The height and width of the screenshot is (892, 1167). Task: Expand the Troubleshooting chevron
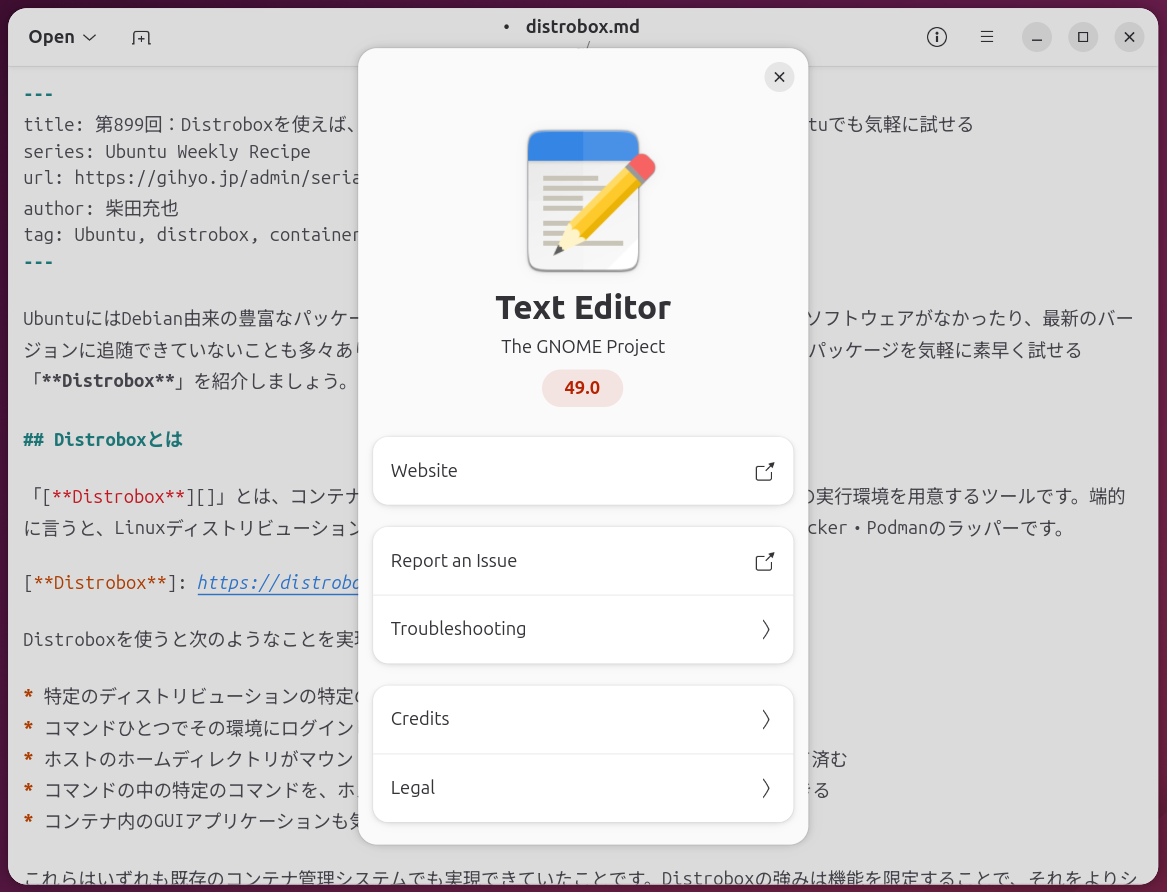[766, 629]
